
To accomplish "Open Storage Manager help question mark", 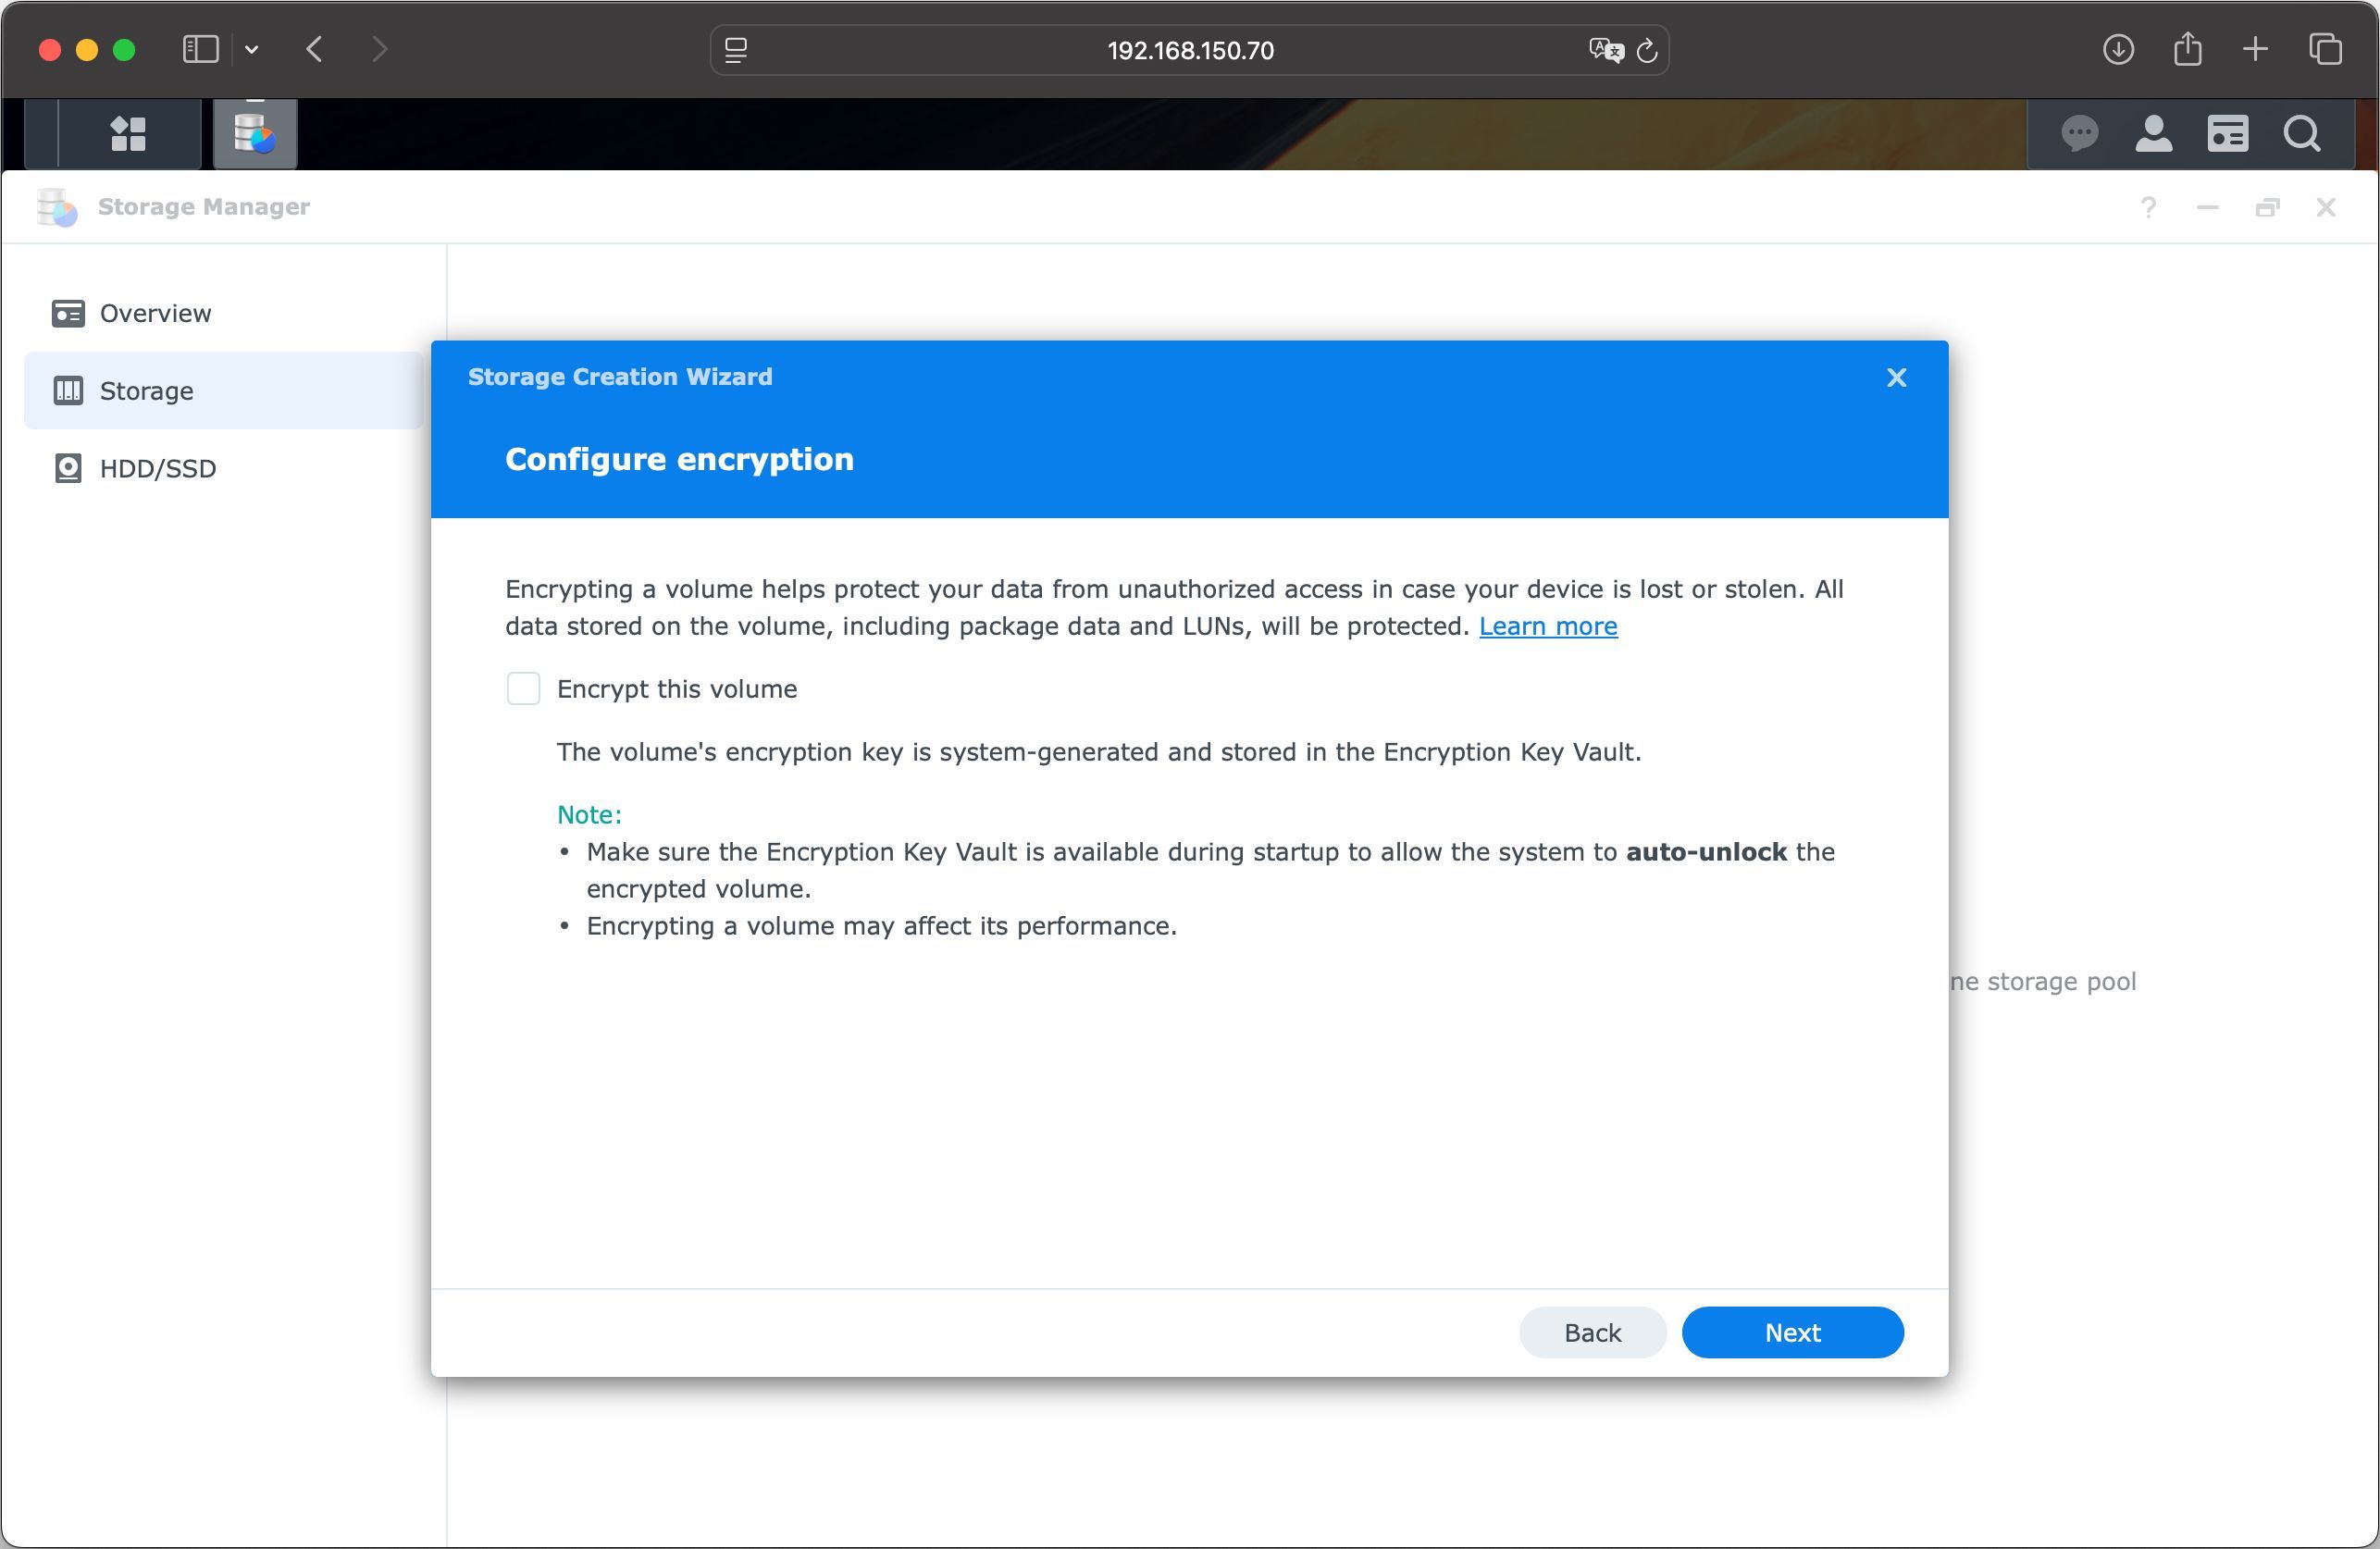I will [x=2147, y=207].
